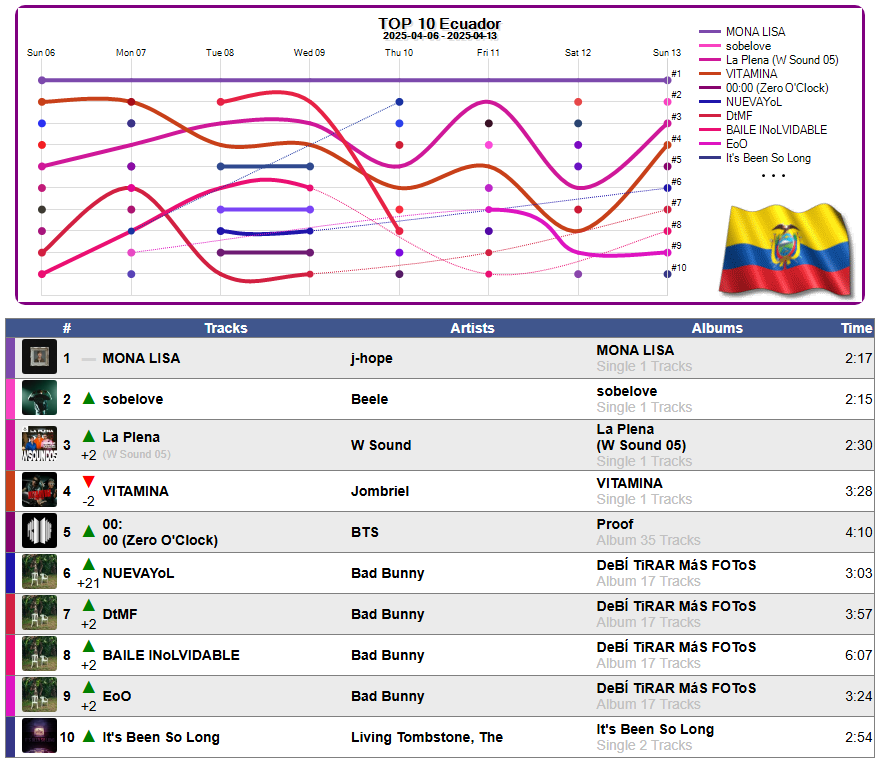Screen dimensions: 877x763
Task: Open the EoO track title
Action: coord(117,696)
